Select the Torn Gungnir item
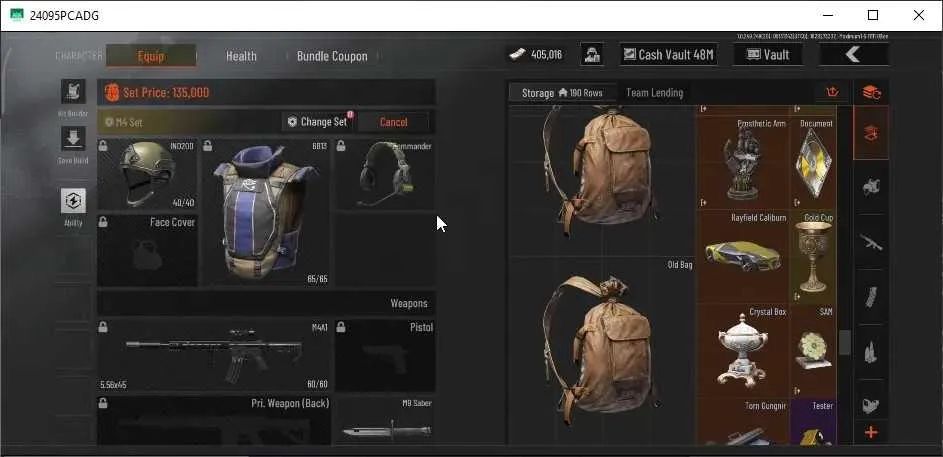Screen dimensions: 943x457 743,422
